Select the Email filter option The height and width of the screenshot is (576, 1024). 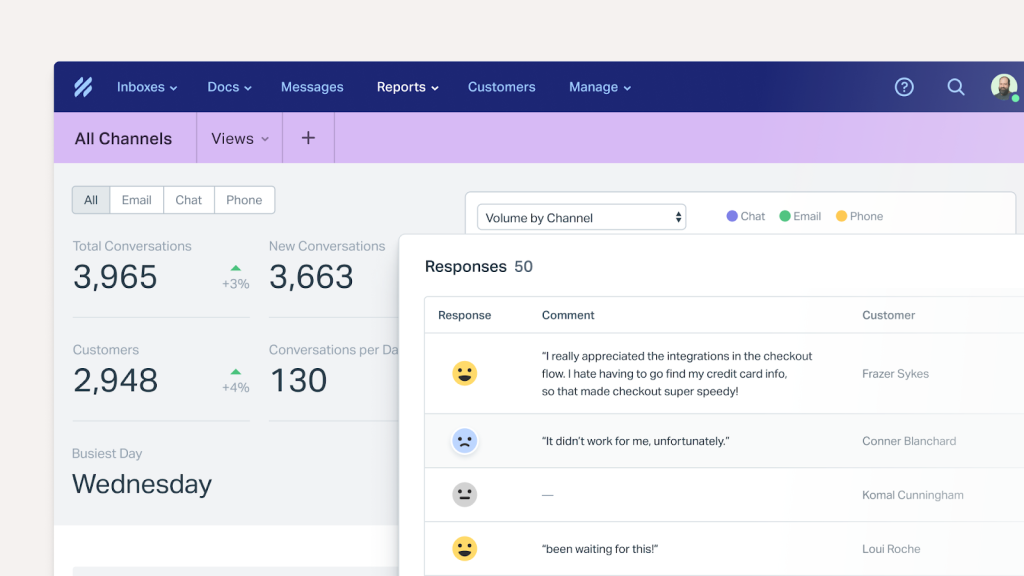136,200
